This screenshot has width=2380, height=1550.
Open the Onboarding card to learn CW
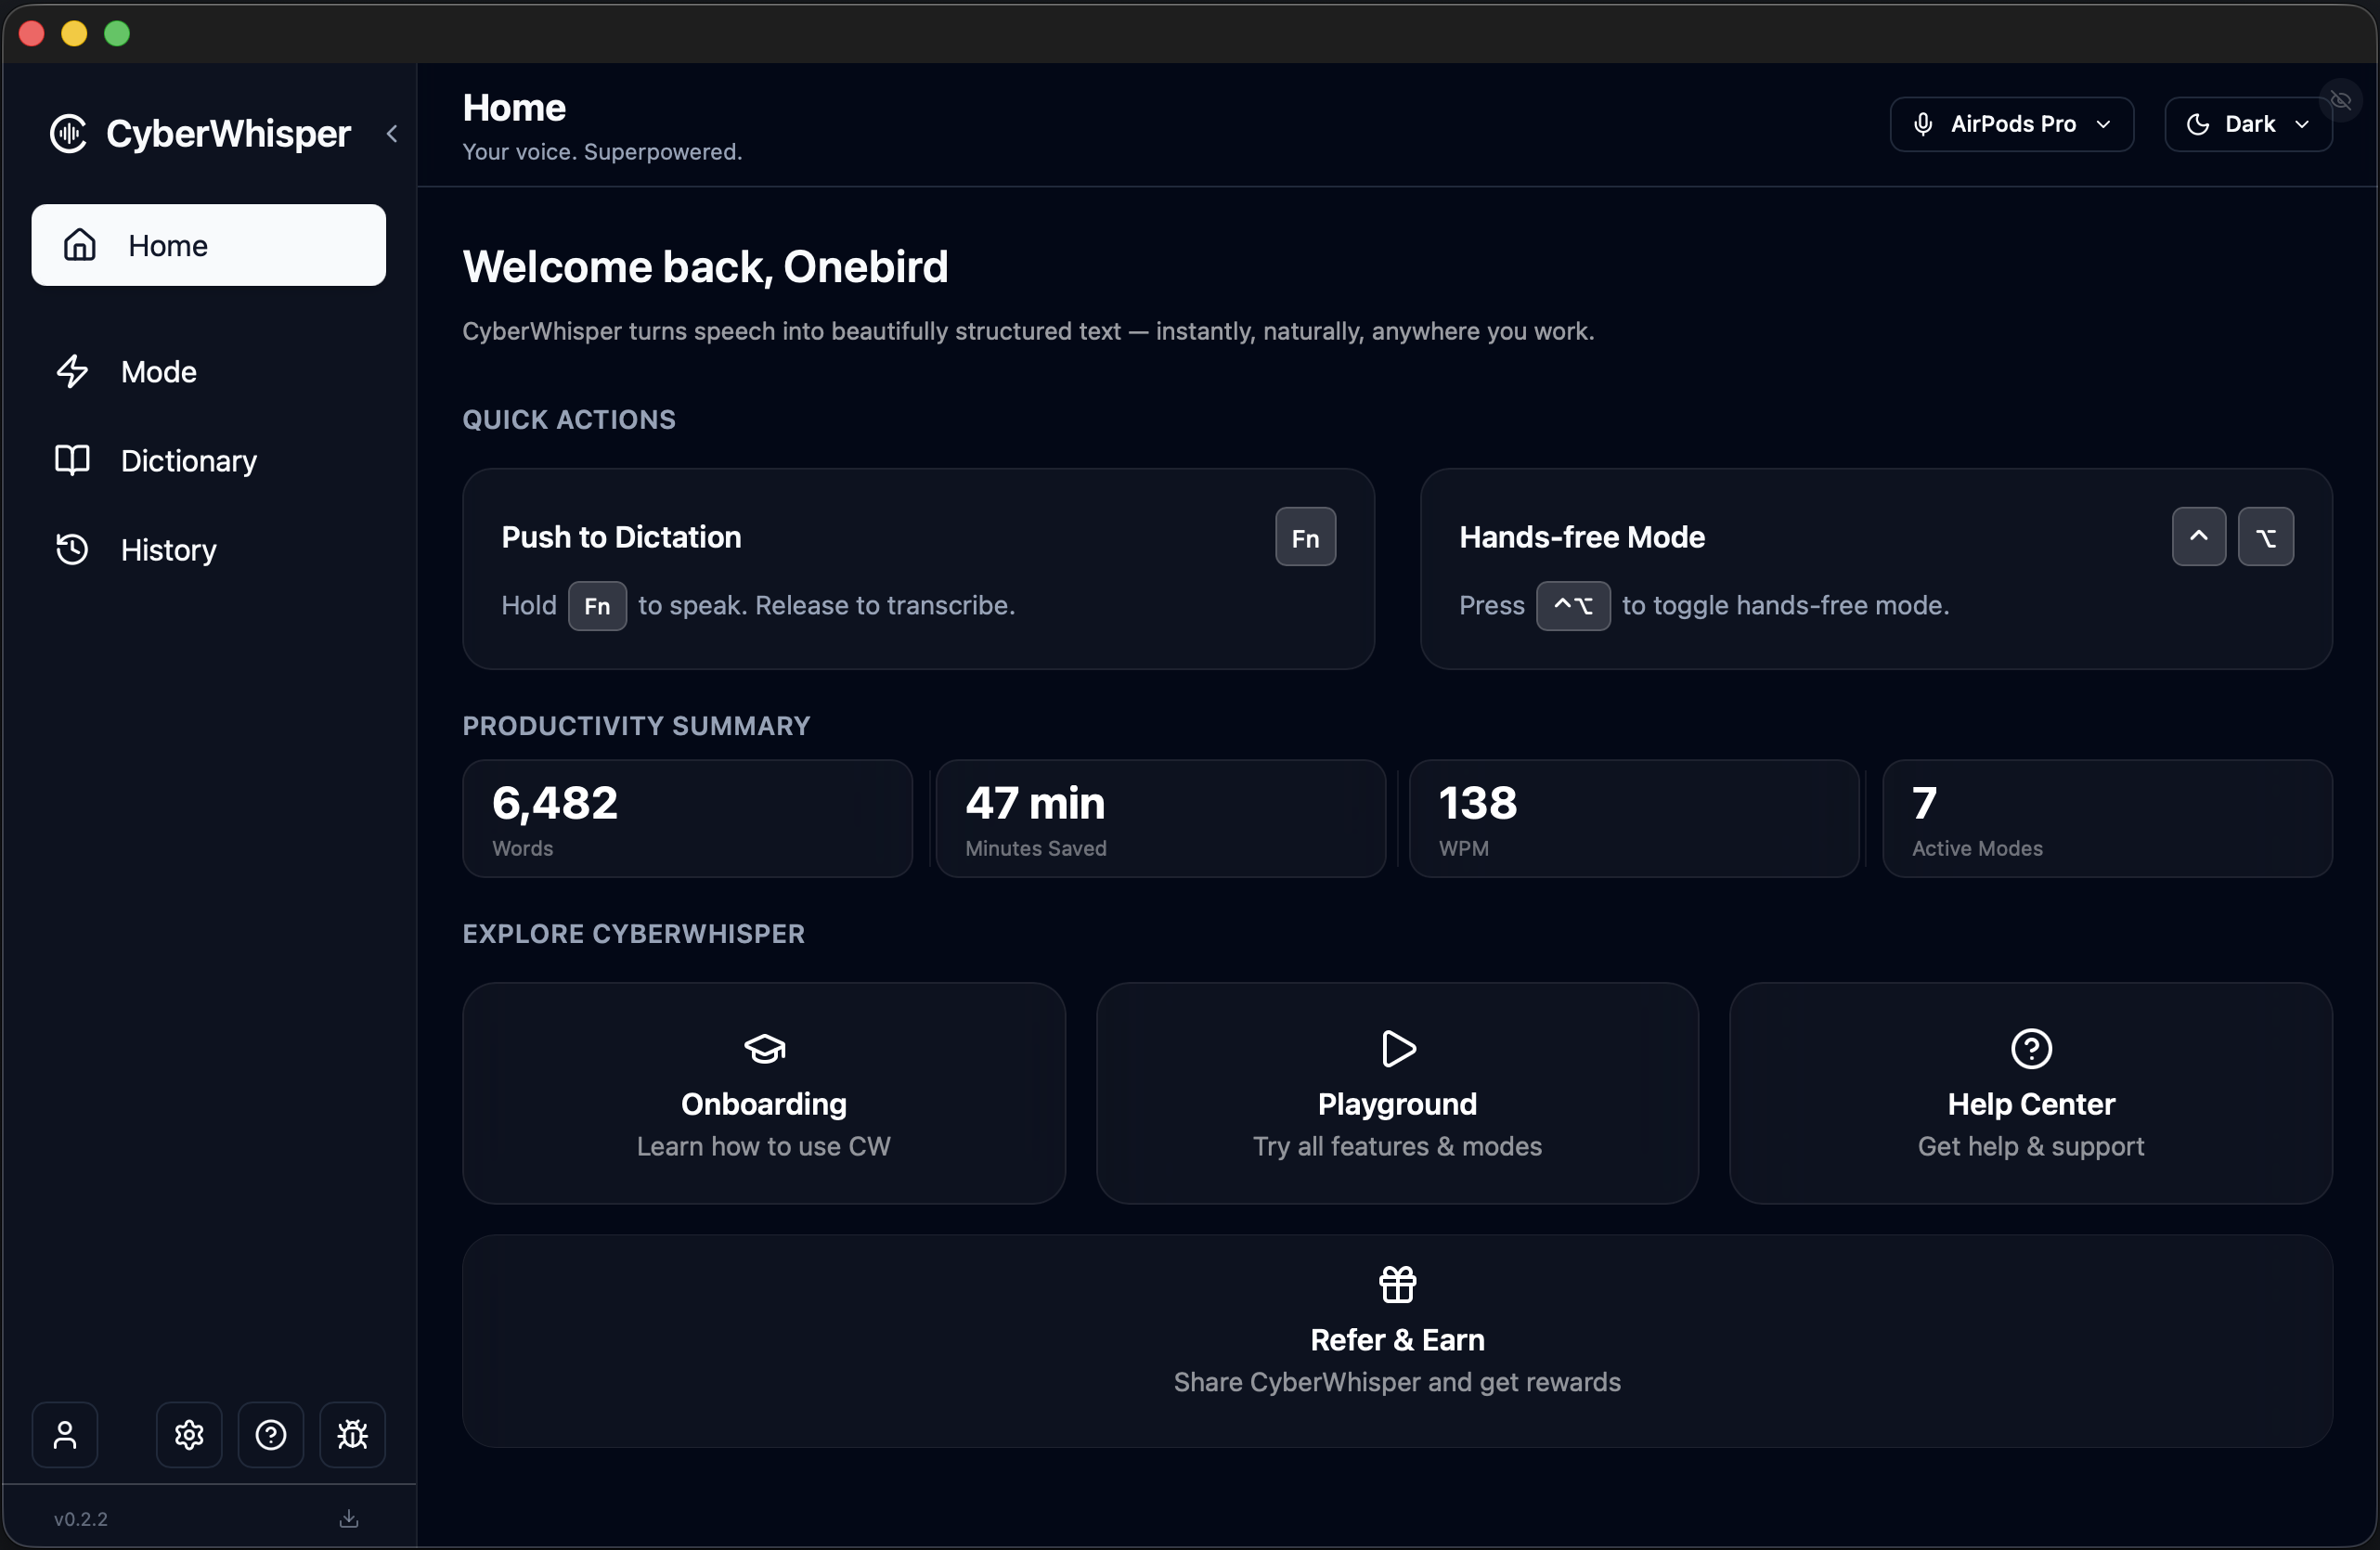763,1094
